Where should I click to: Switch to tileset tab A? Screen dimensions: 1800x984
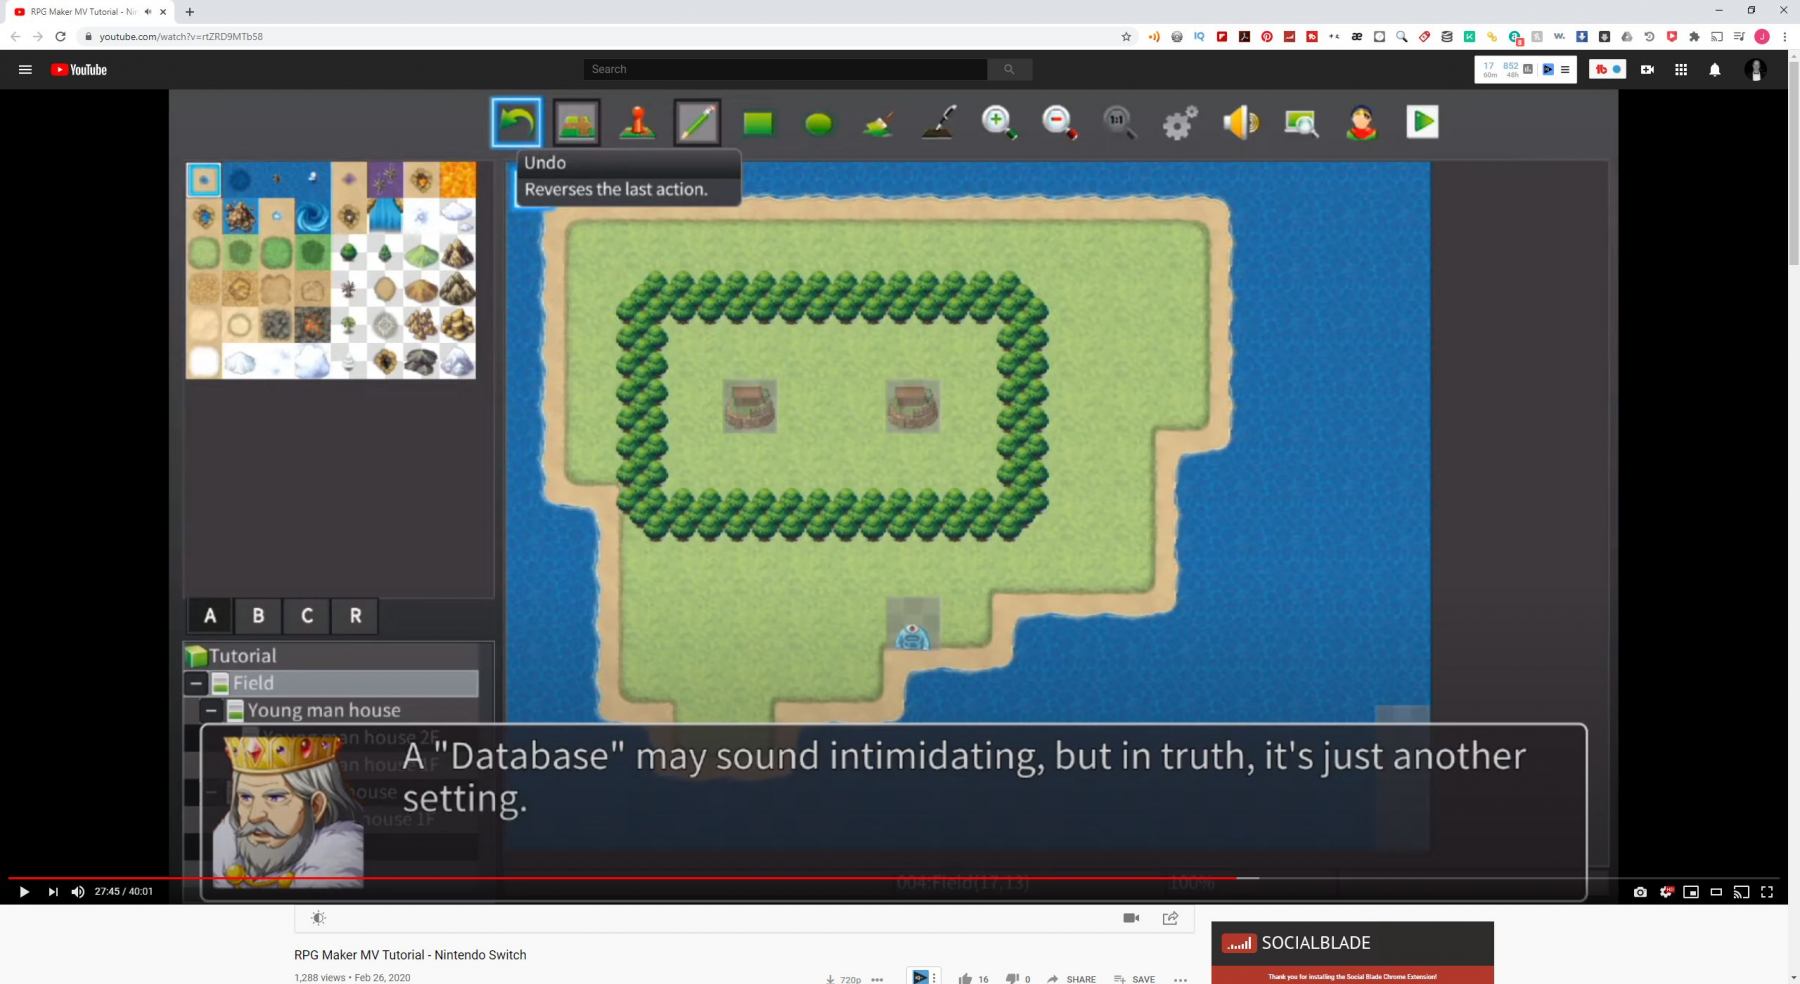tap(210, 616)
